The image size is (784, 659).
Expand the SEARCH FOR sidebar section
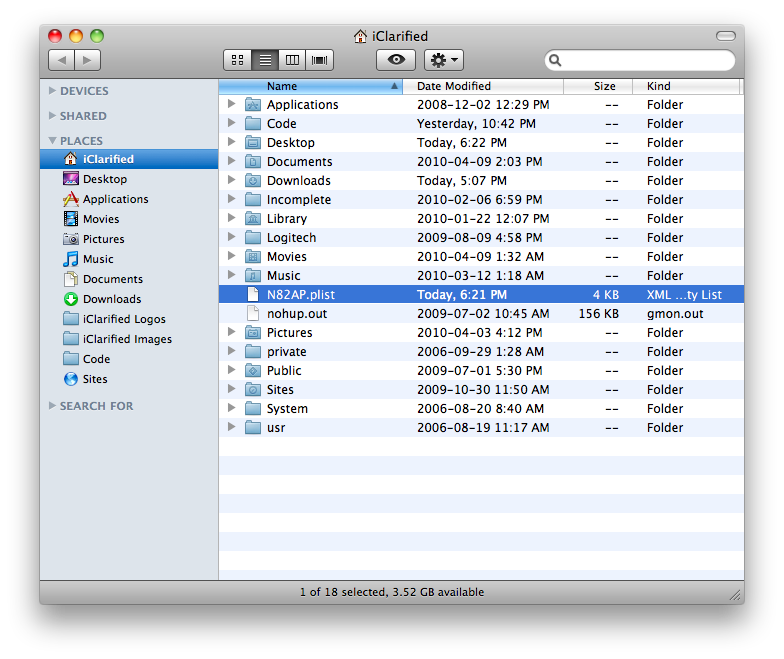click(x=53, y=406)
